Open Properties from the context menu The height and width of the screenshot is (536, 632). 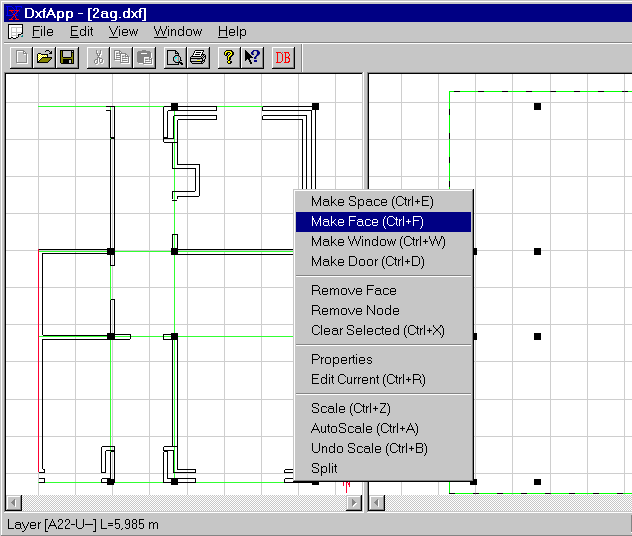383,359
